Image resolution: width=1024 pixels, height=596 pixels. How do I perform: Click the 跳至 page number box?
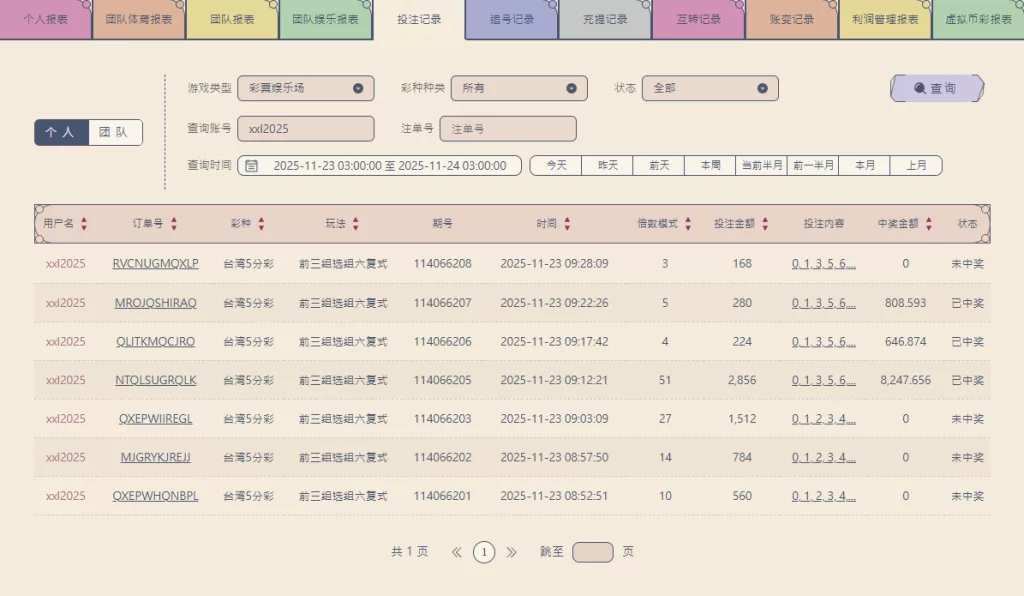pos(592,552)
